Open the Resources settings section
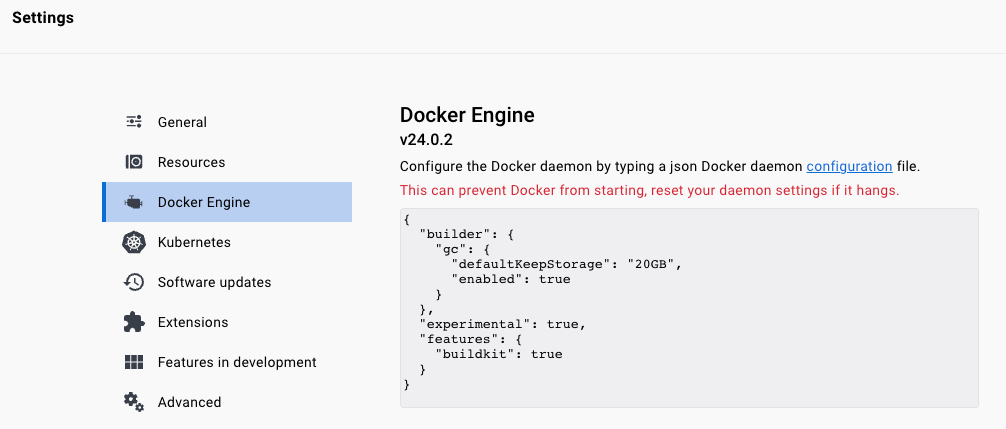The width and height of the screenshot is (1006, 429). (227, 162)
